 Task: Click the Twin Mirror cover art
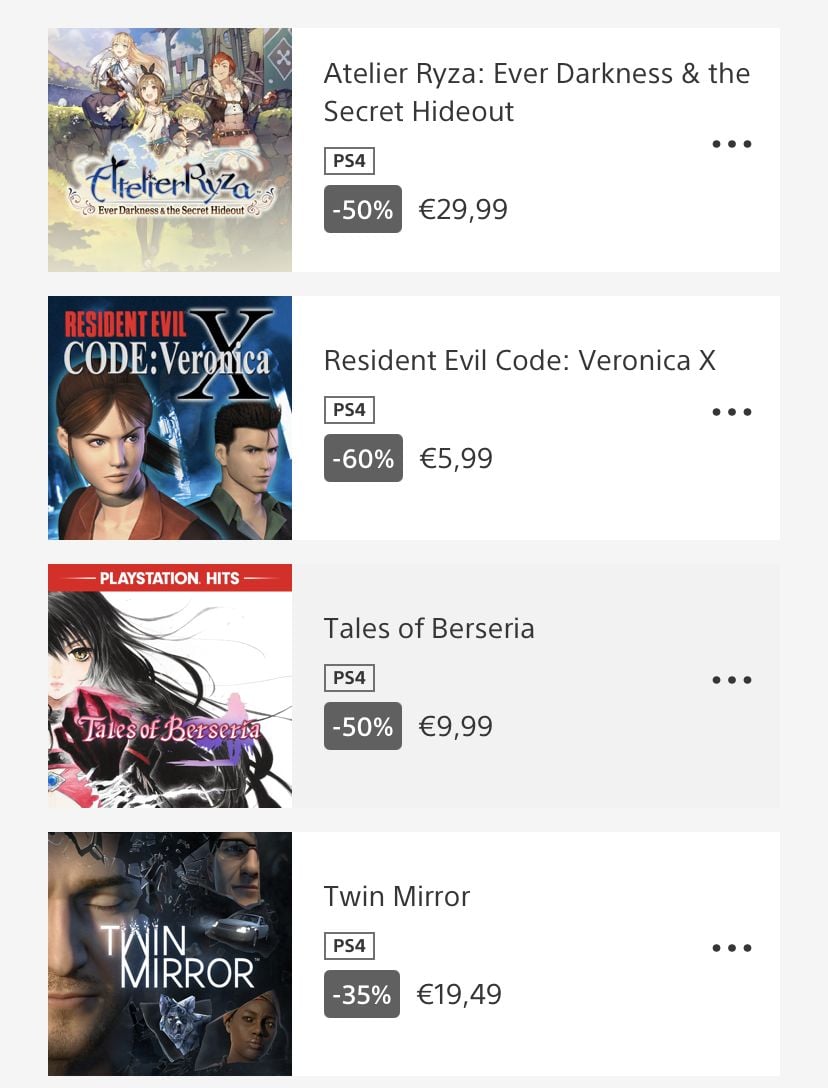[x=170, y=954]
